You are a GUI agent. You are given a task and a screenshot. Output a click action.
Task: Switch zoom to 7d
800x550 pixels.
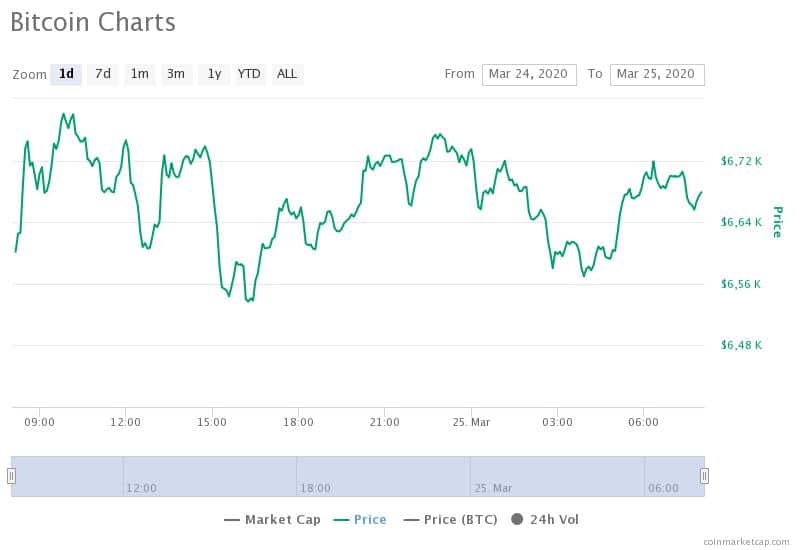pyautogui.click(x=103, y=74)
